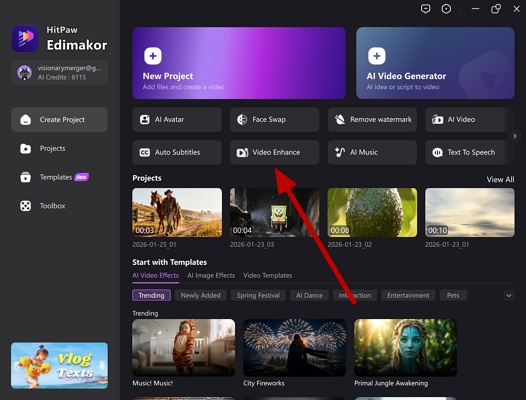
Task: Select the Trending category chip
Action: point(151,295)
